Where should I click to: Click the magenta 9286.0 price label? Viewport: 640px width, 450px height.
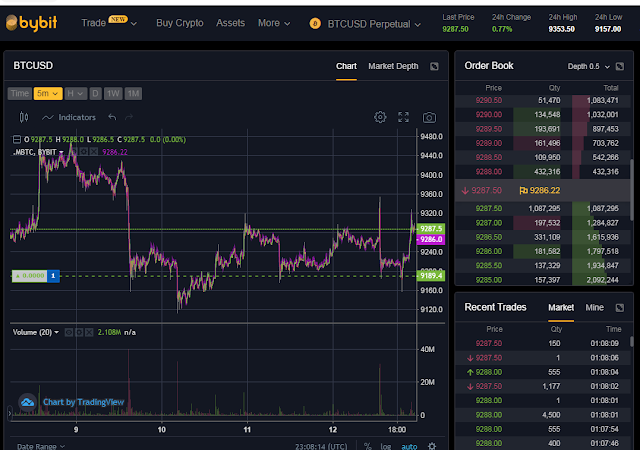[x=431, y=239]
